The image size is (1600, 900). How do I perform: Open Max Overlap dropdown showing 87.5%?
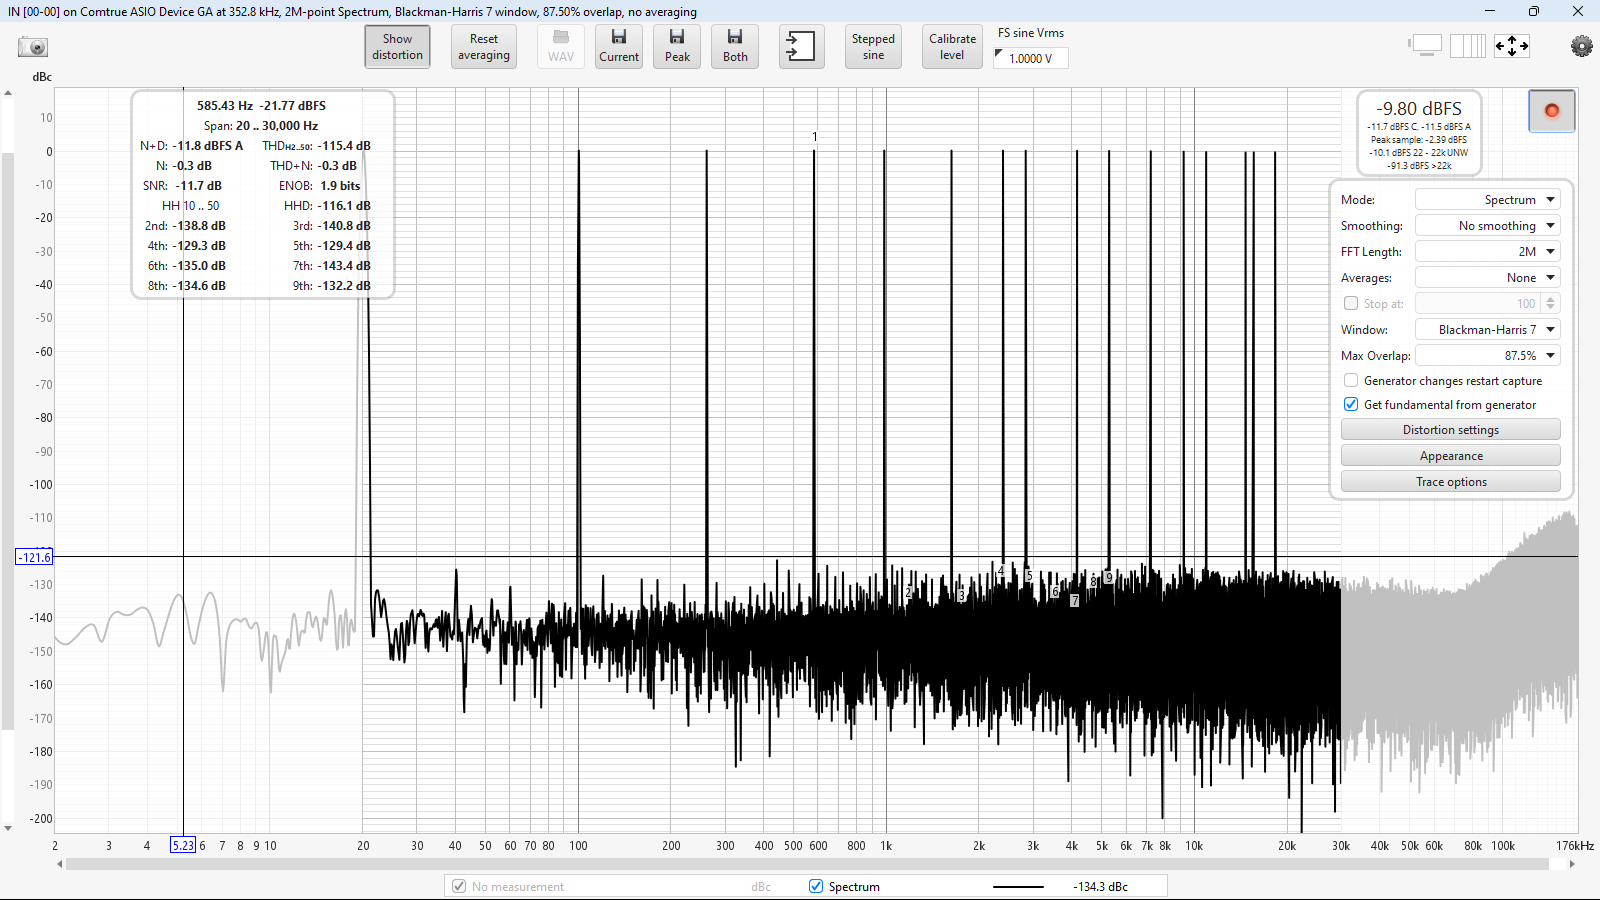point(1487,356)
